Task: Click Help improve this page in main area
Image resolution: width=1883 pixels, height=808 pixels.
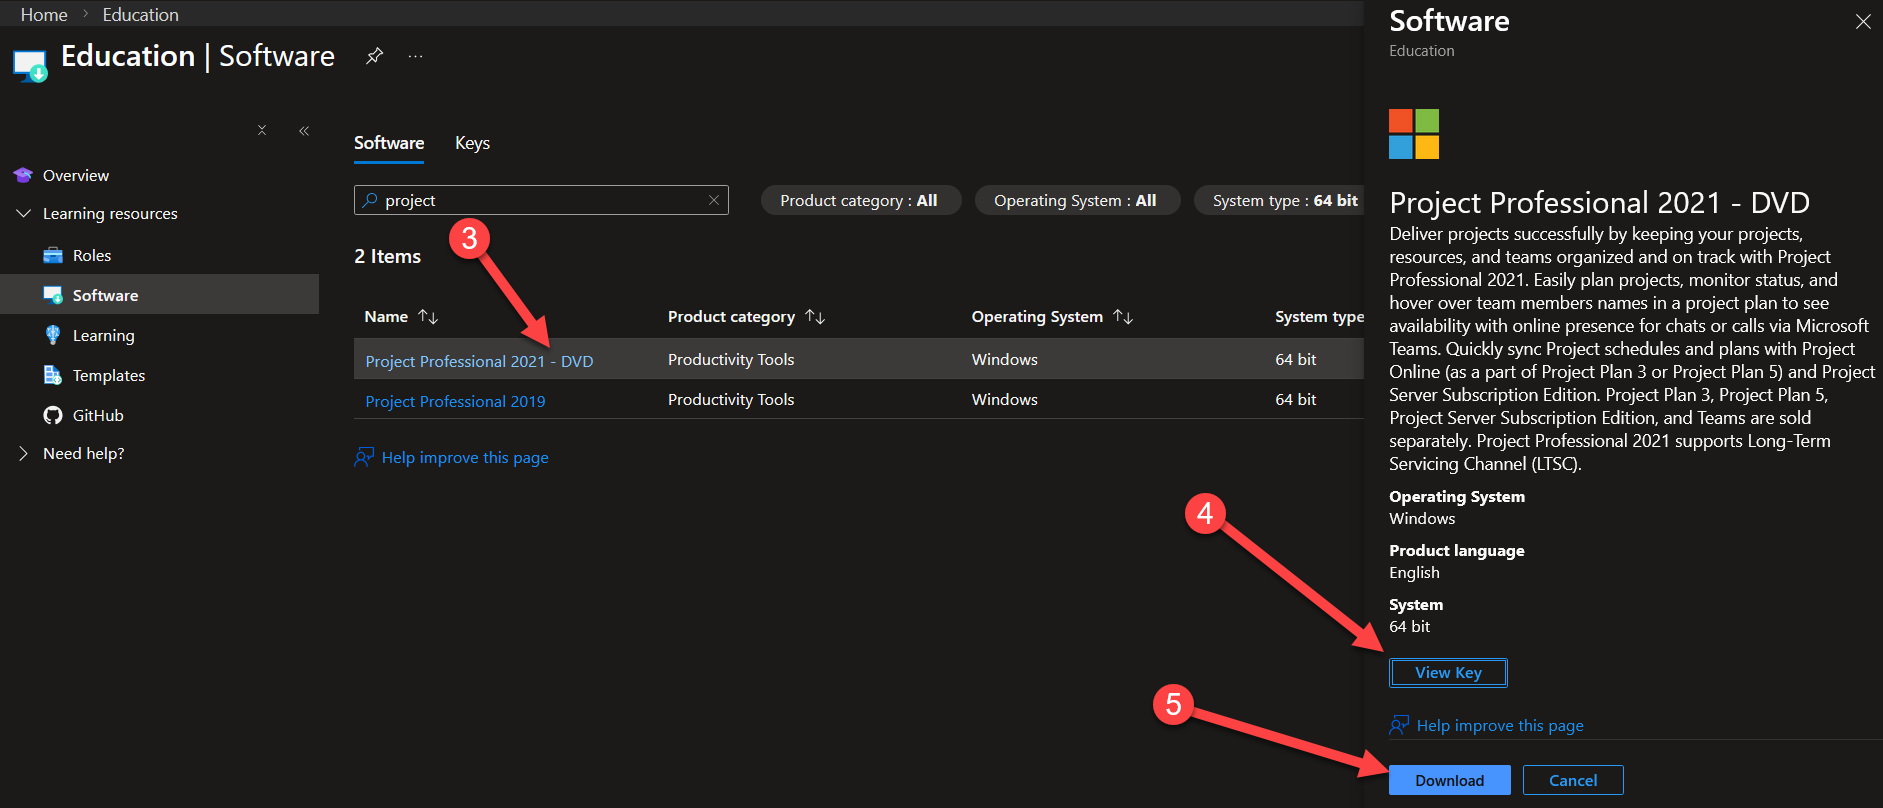Action: point(465,457)
